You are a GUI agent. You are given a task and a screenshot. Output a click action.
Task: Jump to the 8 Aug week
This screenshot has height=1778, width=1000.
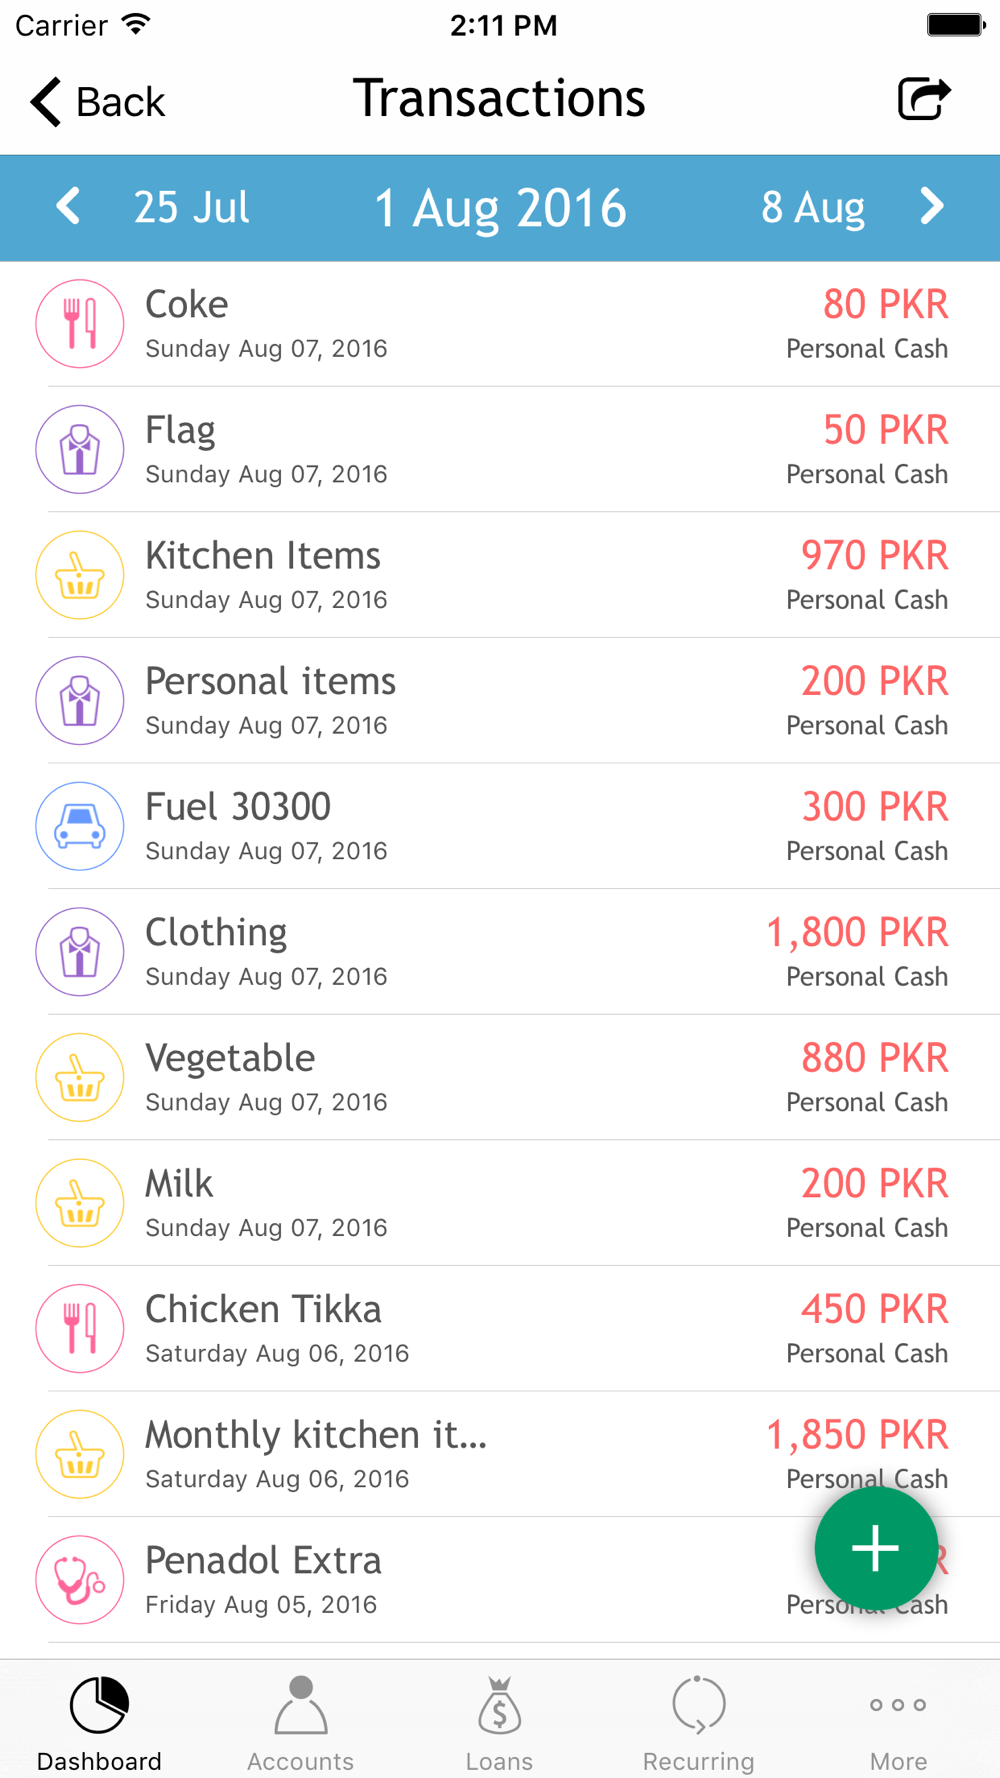click(812, 207)
